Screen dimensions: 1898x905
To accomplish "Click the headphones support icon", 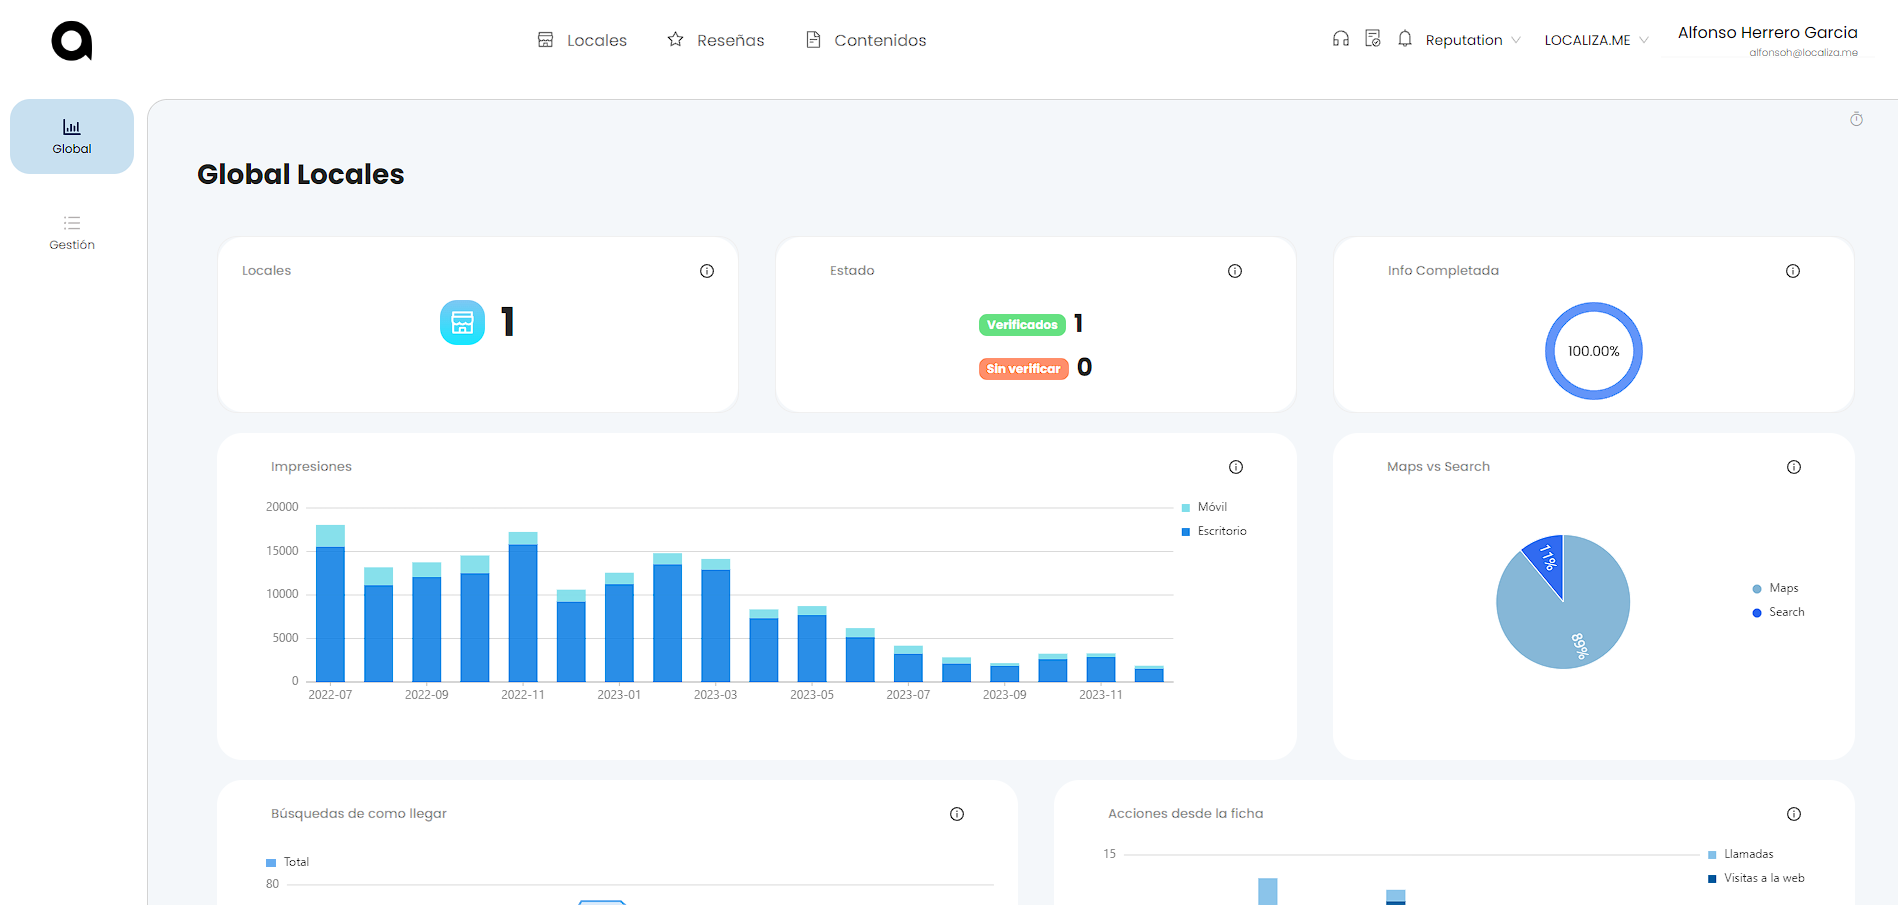I will [1341, 39].
